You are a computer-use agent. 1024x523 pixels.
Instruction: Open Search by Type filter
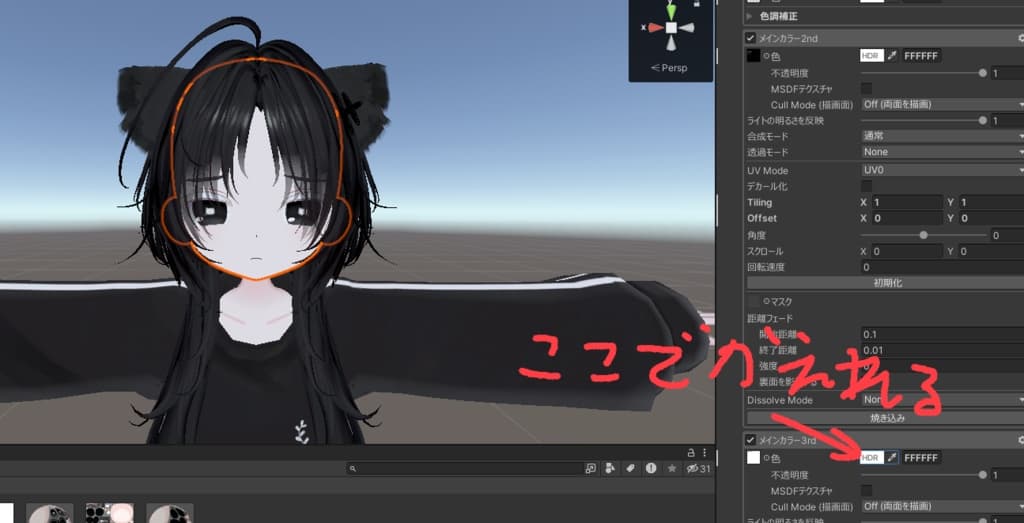[610, 468]
